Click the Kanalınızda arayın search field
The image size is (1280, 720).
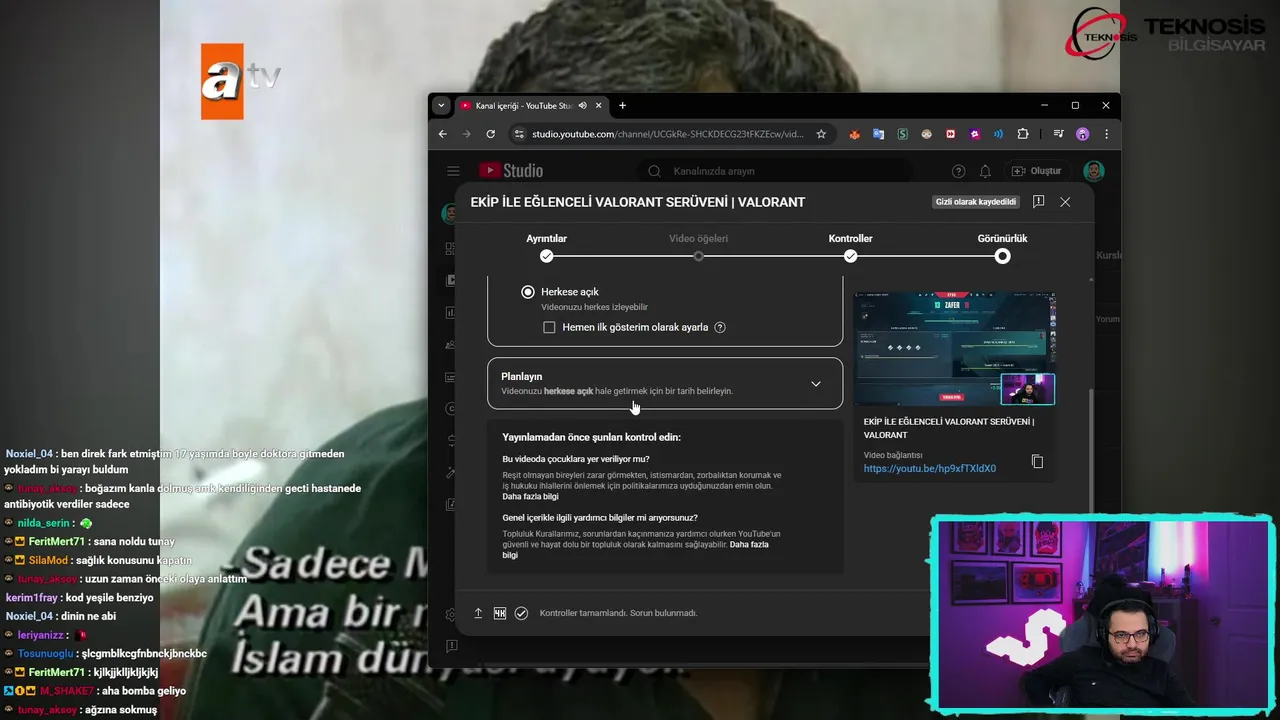[775, 171]
